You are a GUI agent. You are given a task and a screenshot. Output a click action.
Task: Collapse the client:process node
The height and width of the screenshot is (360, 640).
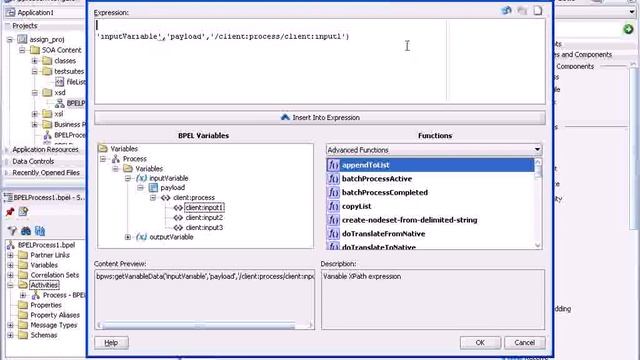tap(153, 198)
